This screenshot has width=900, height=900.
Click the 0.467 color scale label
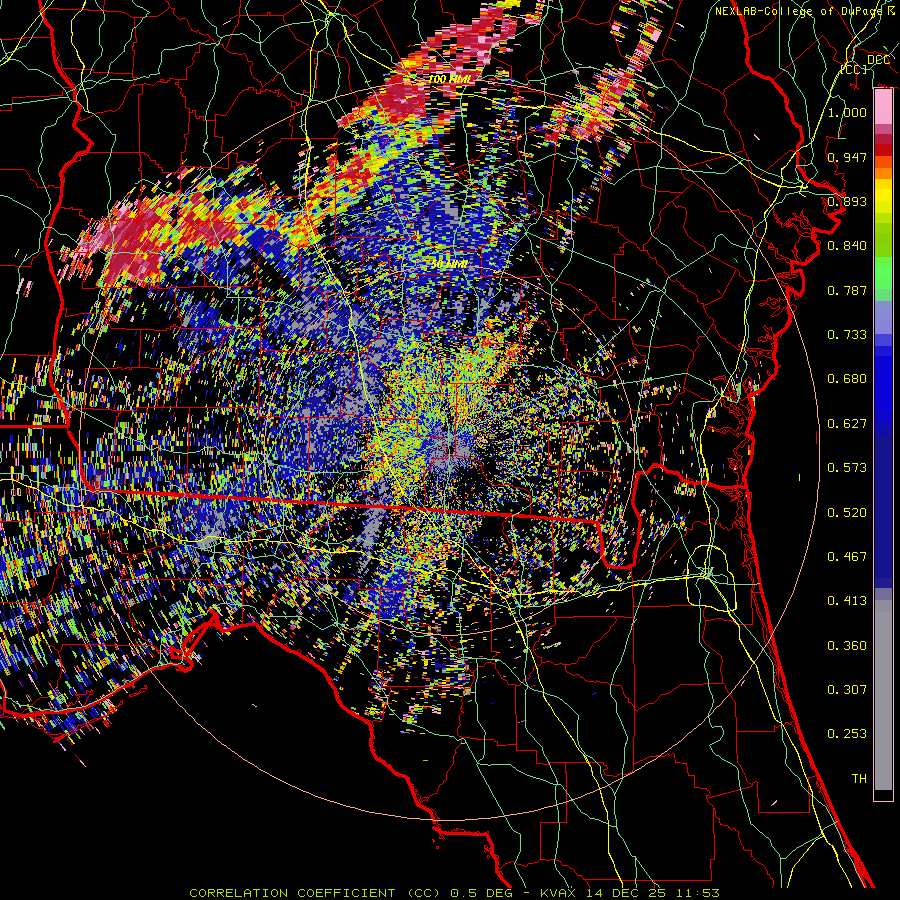click(x=847, y=557)
